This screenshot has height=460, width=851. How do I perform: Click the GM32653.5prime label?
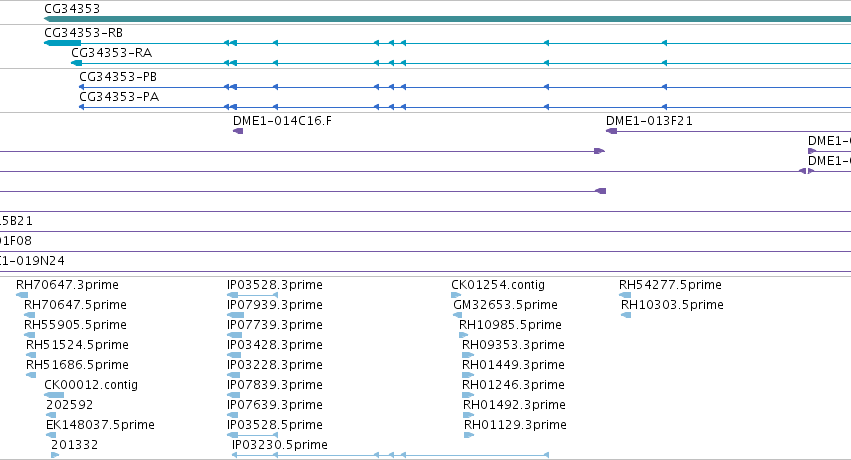[x=505, y=305]
